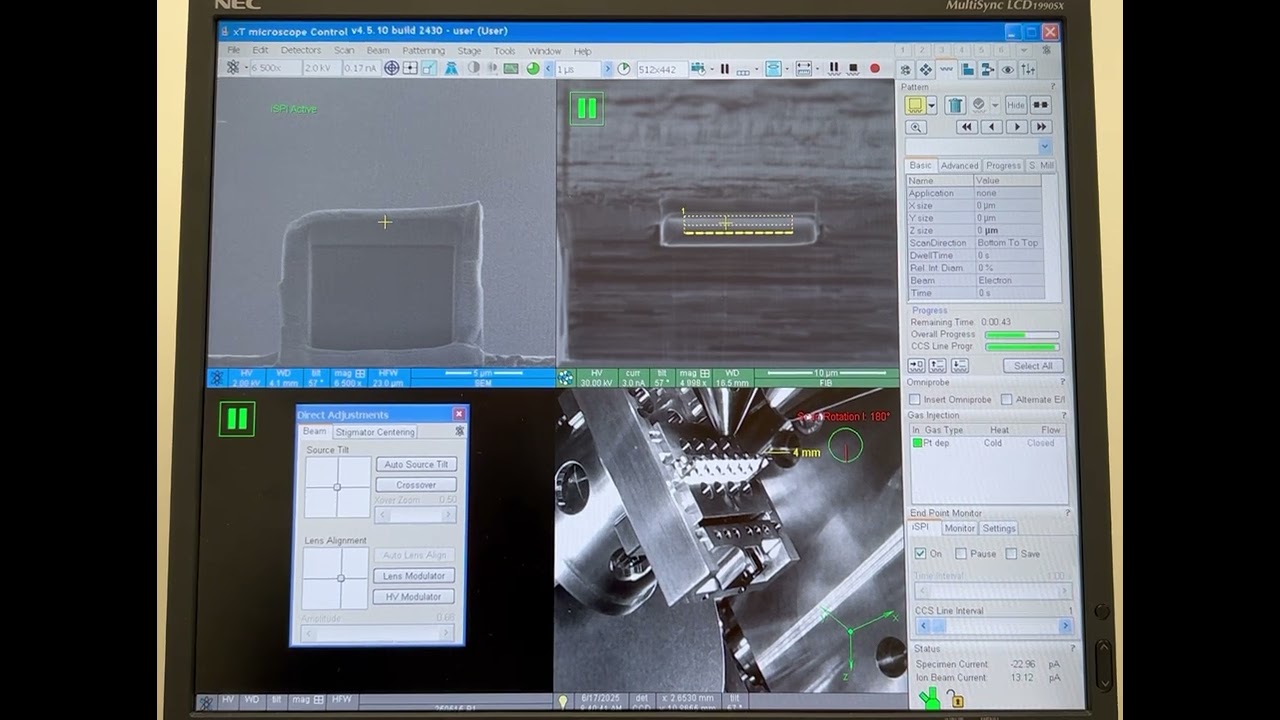Click the Lens Alignment 2D adjustment pad
Viewport: 1280px width, 720px height.
pos(337,578)
